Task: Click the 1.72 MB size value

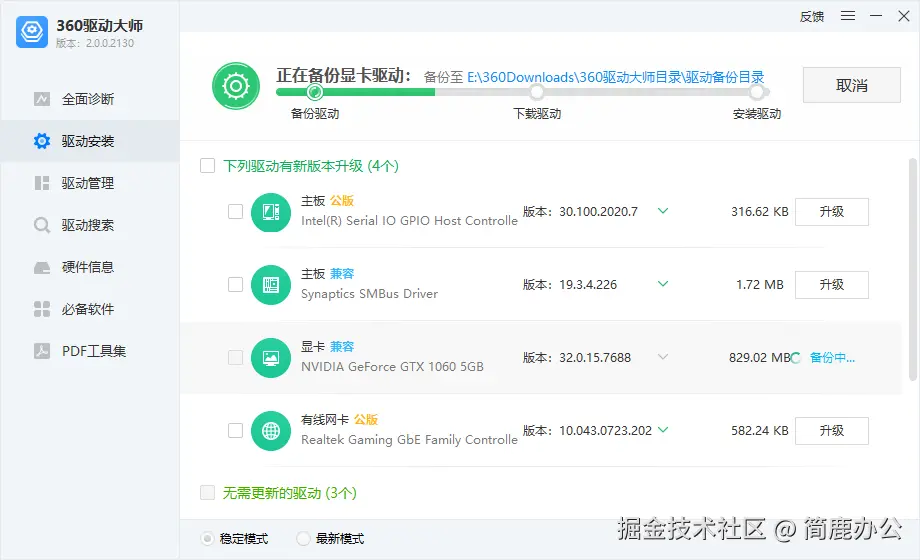Action: coord(760,285)
